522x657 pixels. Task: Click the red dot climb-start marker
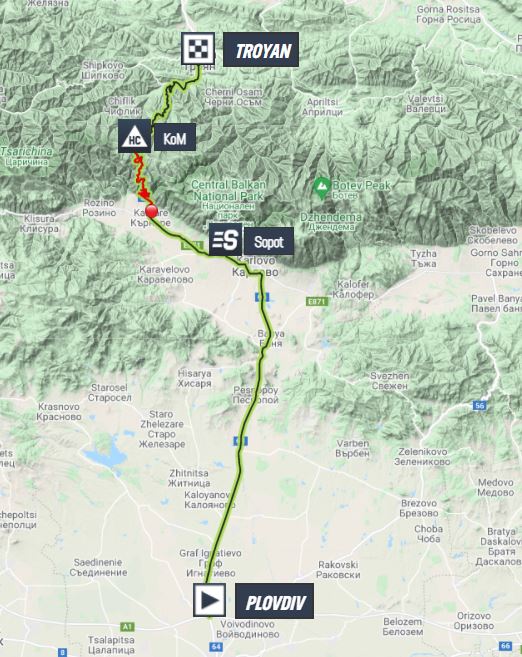click(x=151, y=211)
